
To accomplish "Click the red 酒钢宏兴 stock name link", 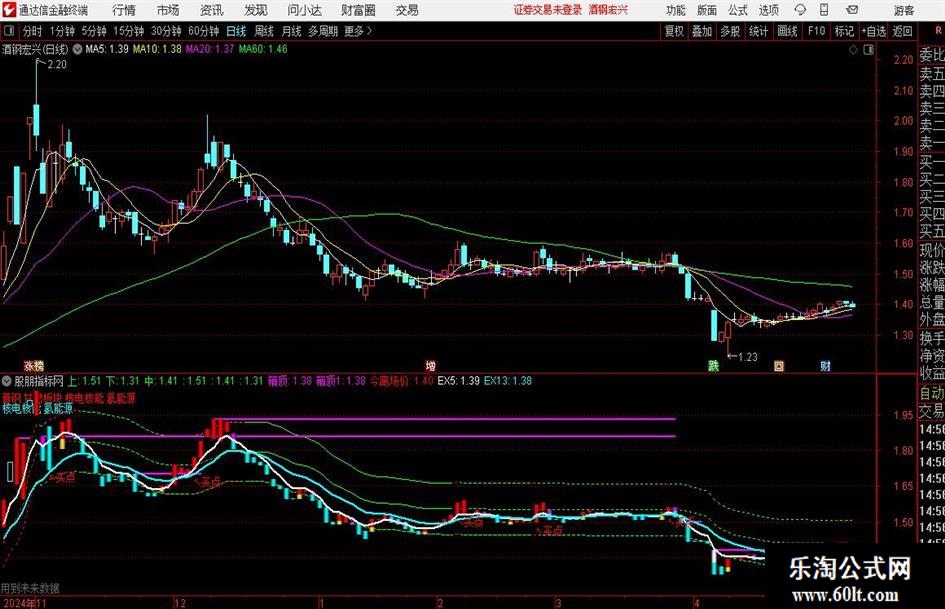I will (x=608, y=10).
